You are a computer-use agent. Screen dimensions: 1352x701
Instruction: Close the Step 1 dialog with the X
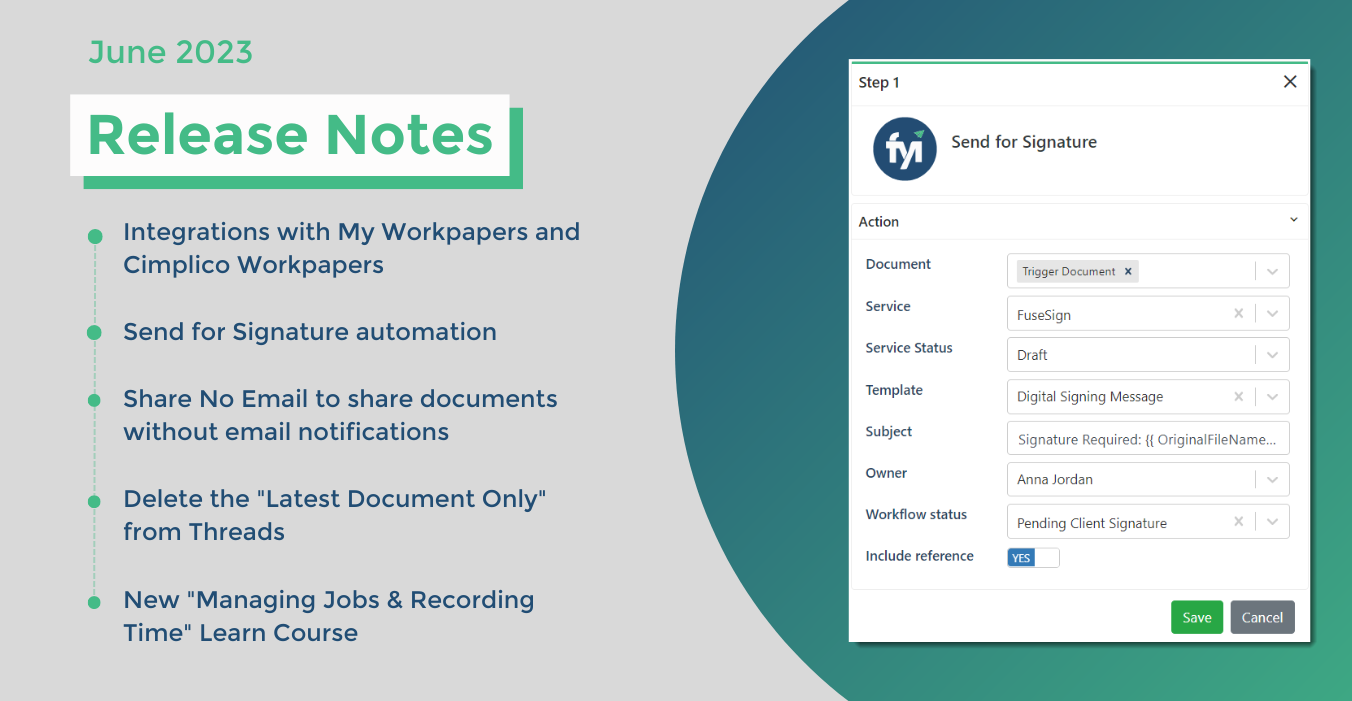(x=1290, y=81)
